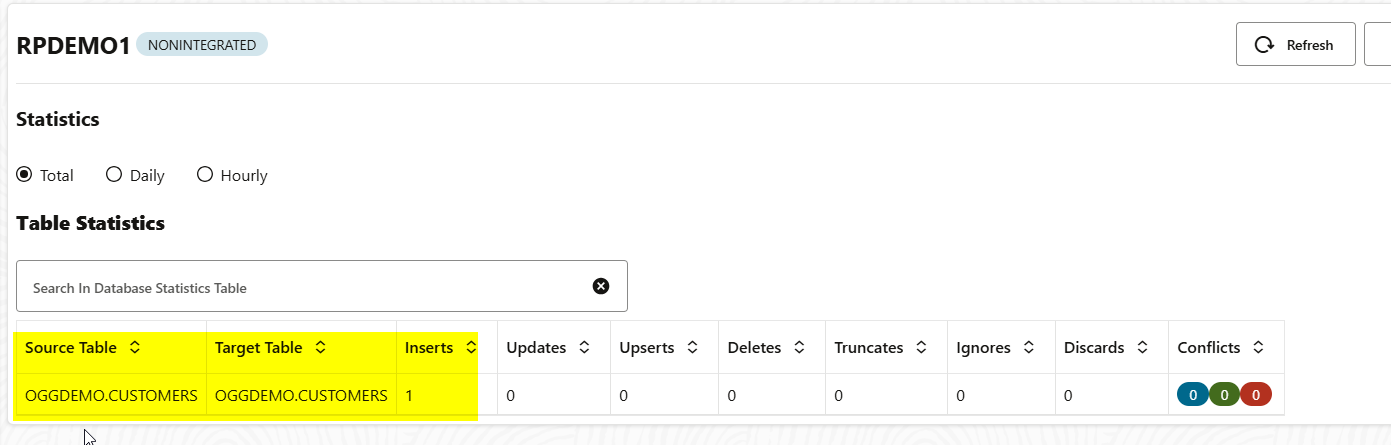
Task: Sort by Deletes column arrows
Action: pos(800,348)
